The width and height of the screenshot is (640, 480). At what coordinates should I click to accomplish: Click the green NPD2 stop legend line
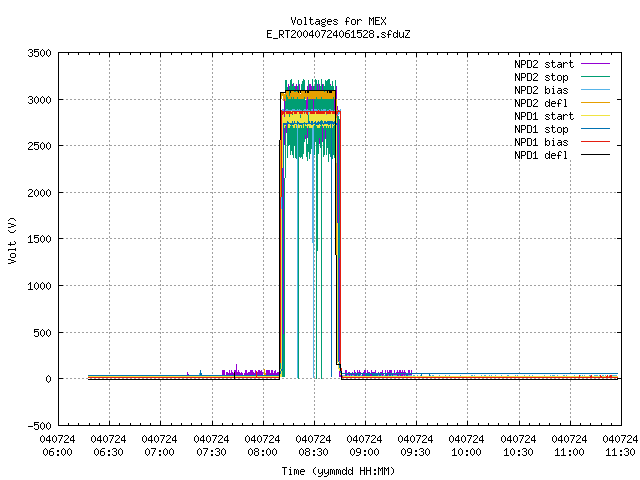click(x=596, y=76)
